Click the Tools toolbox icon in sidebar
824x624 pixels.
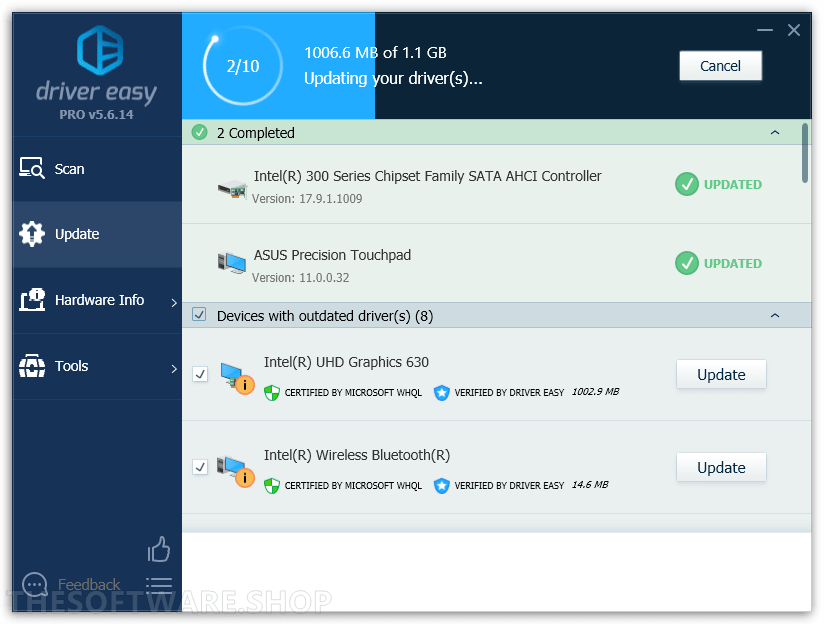[x=32, y=366]
